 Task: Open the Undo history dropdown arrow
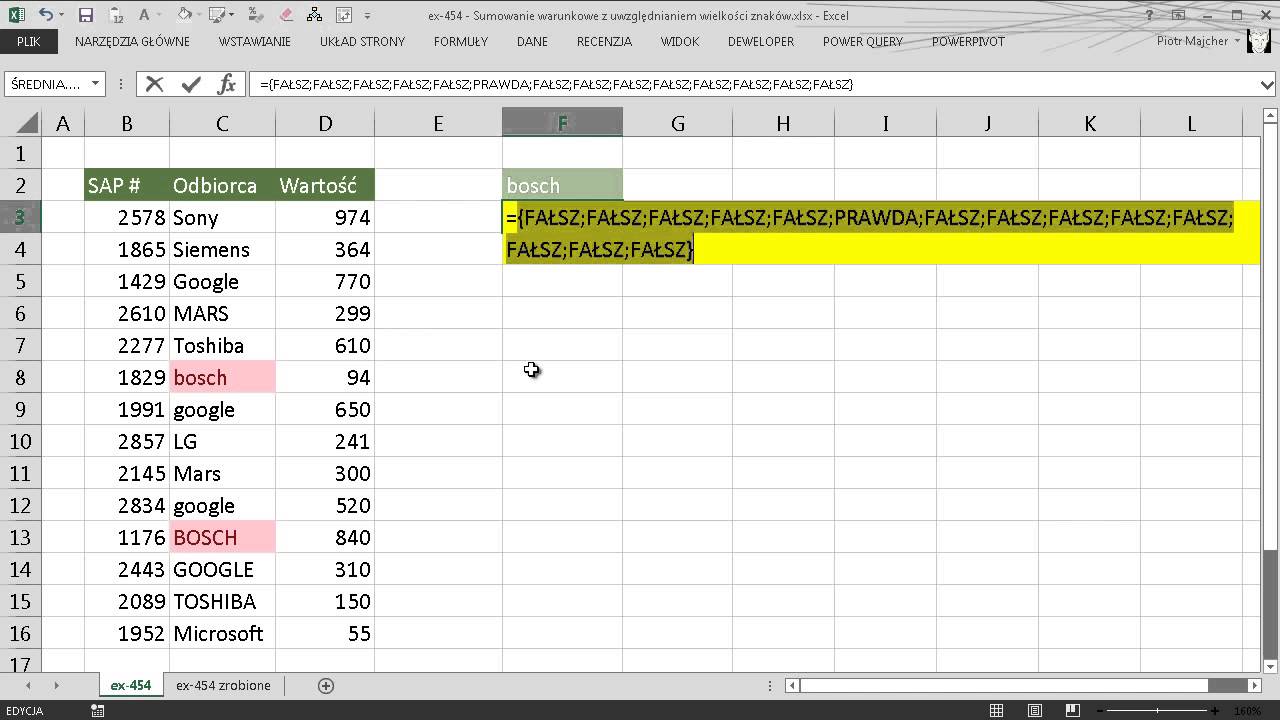point(62,15)
